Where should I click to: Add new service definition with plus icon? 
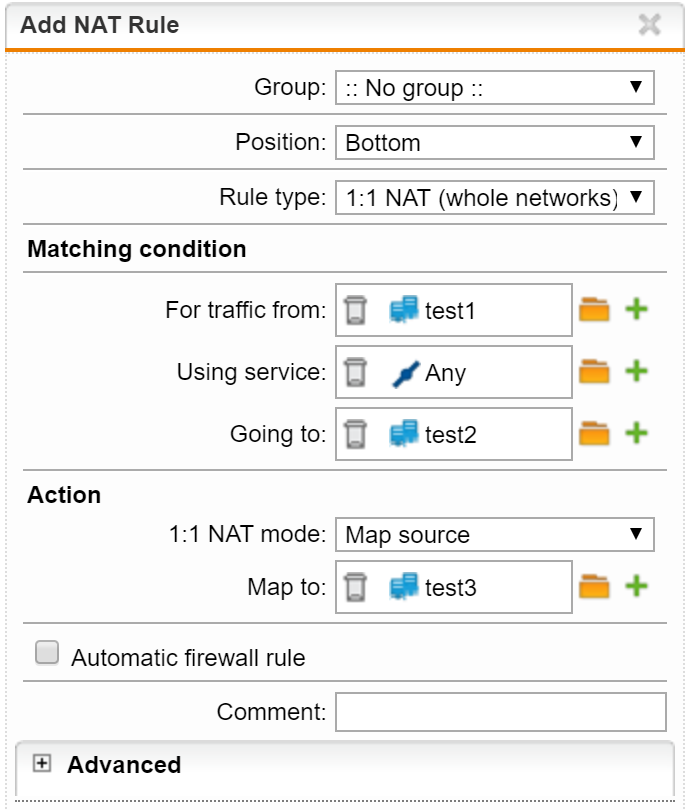[x=636, y=371]
